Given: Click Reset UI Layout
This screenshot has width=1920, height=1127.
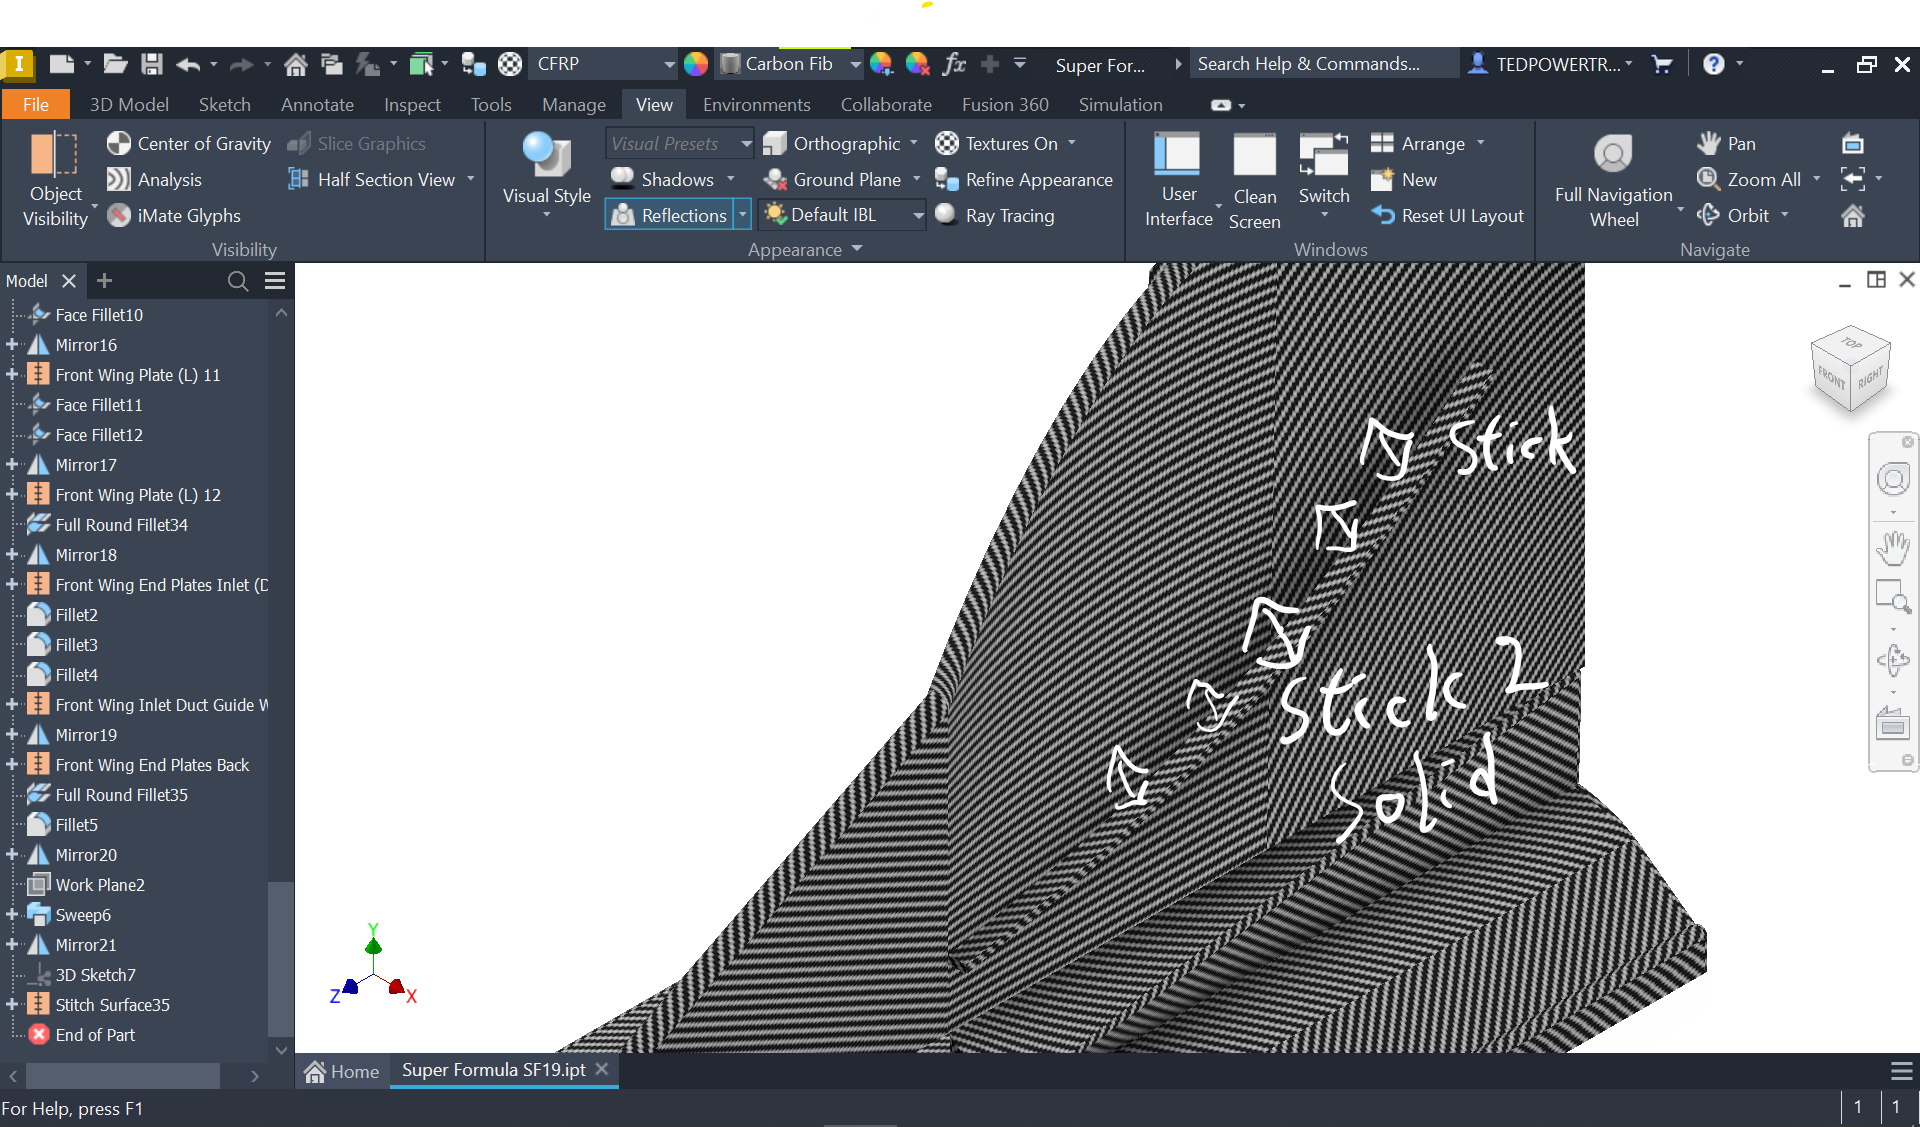Looking at the screenshot, I should pyautogui.click(x=1447, y=215).
